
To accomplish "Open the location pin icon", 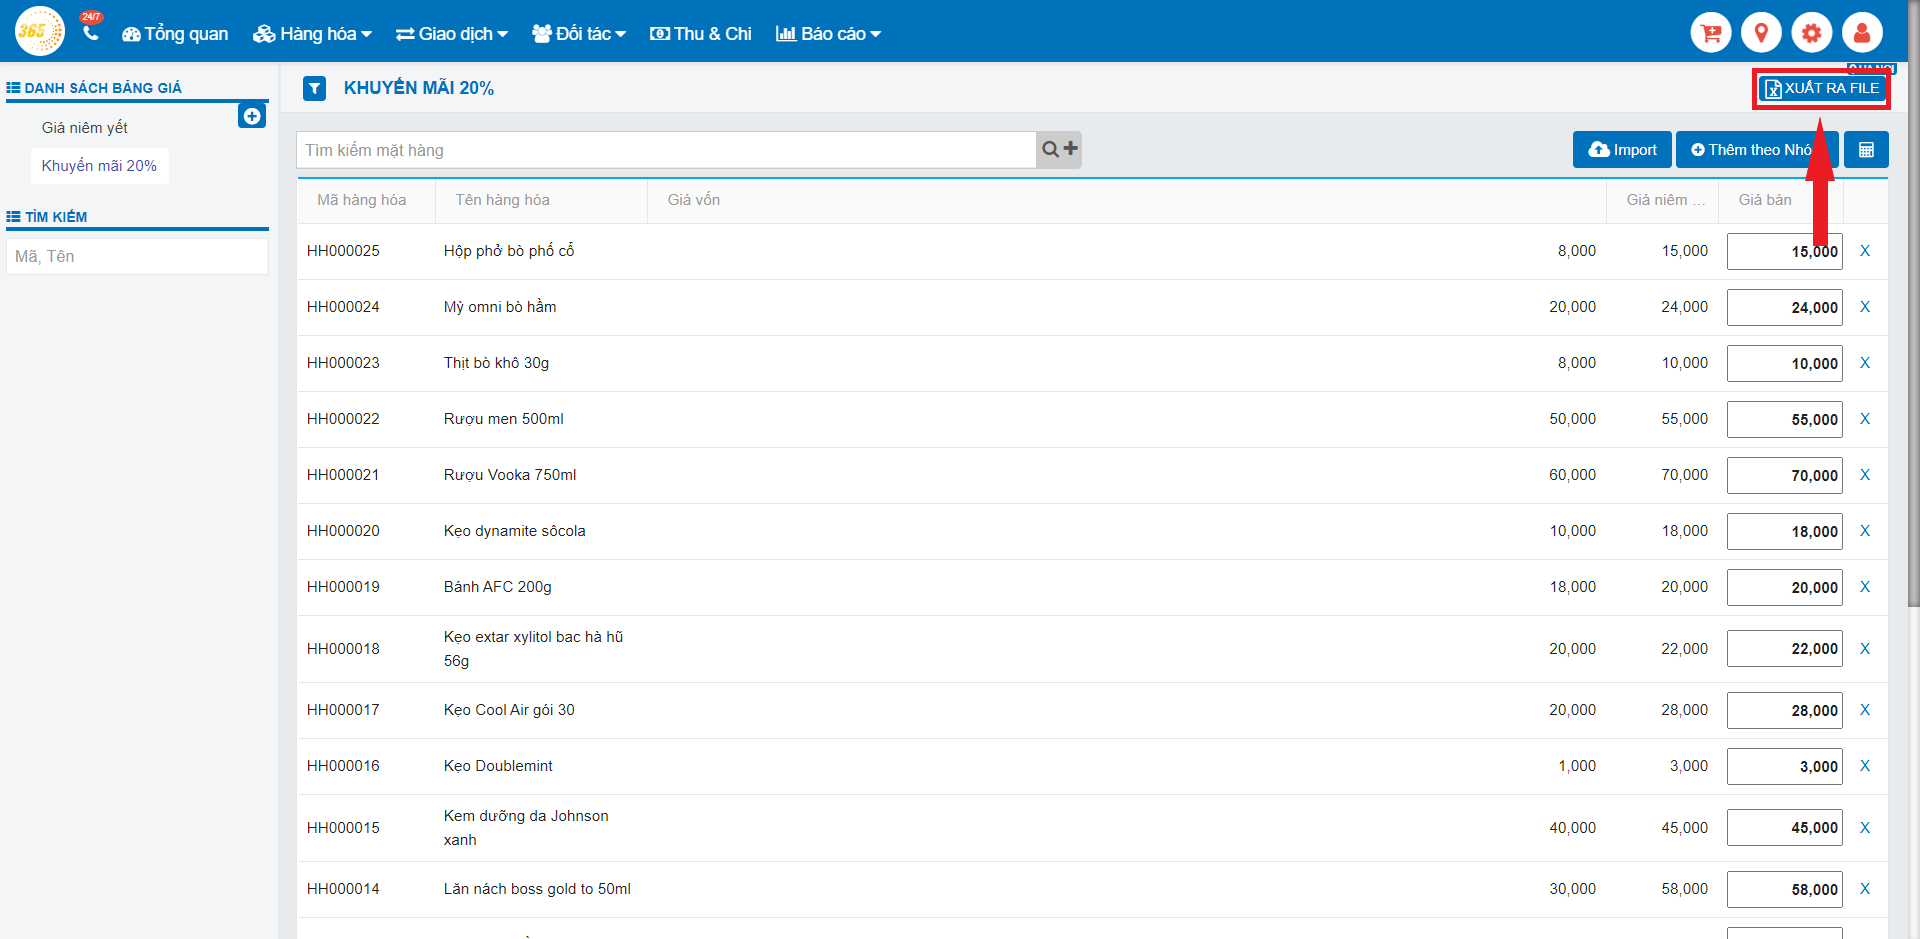I will (1761, 33).
